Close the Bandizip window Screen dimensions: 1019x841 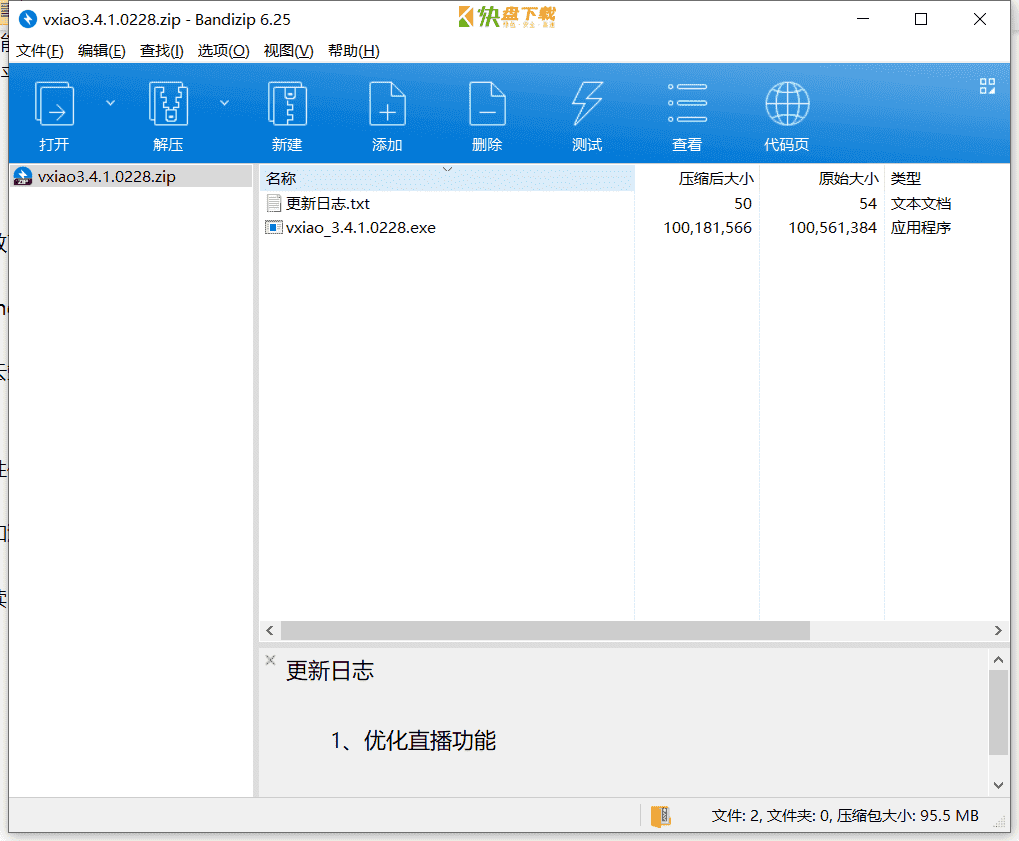(x=980, y=19)
